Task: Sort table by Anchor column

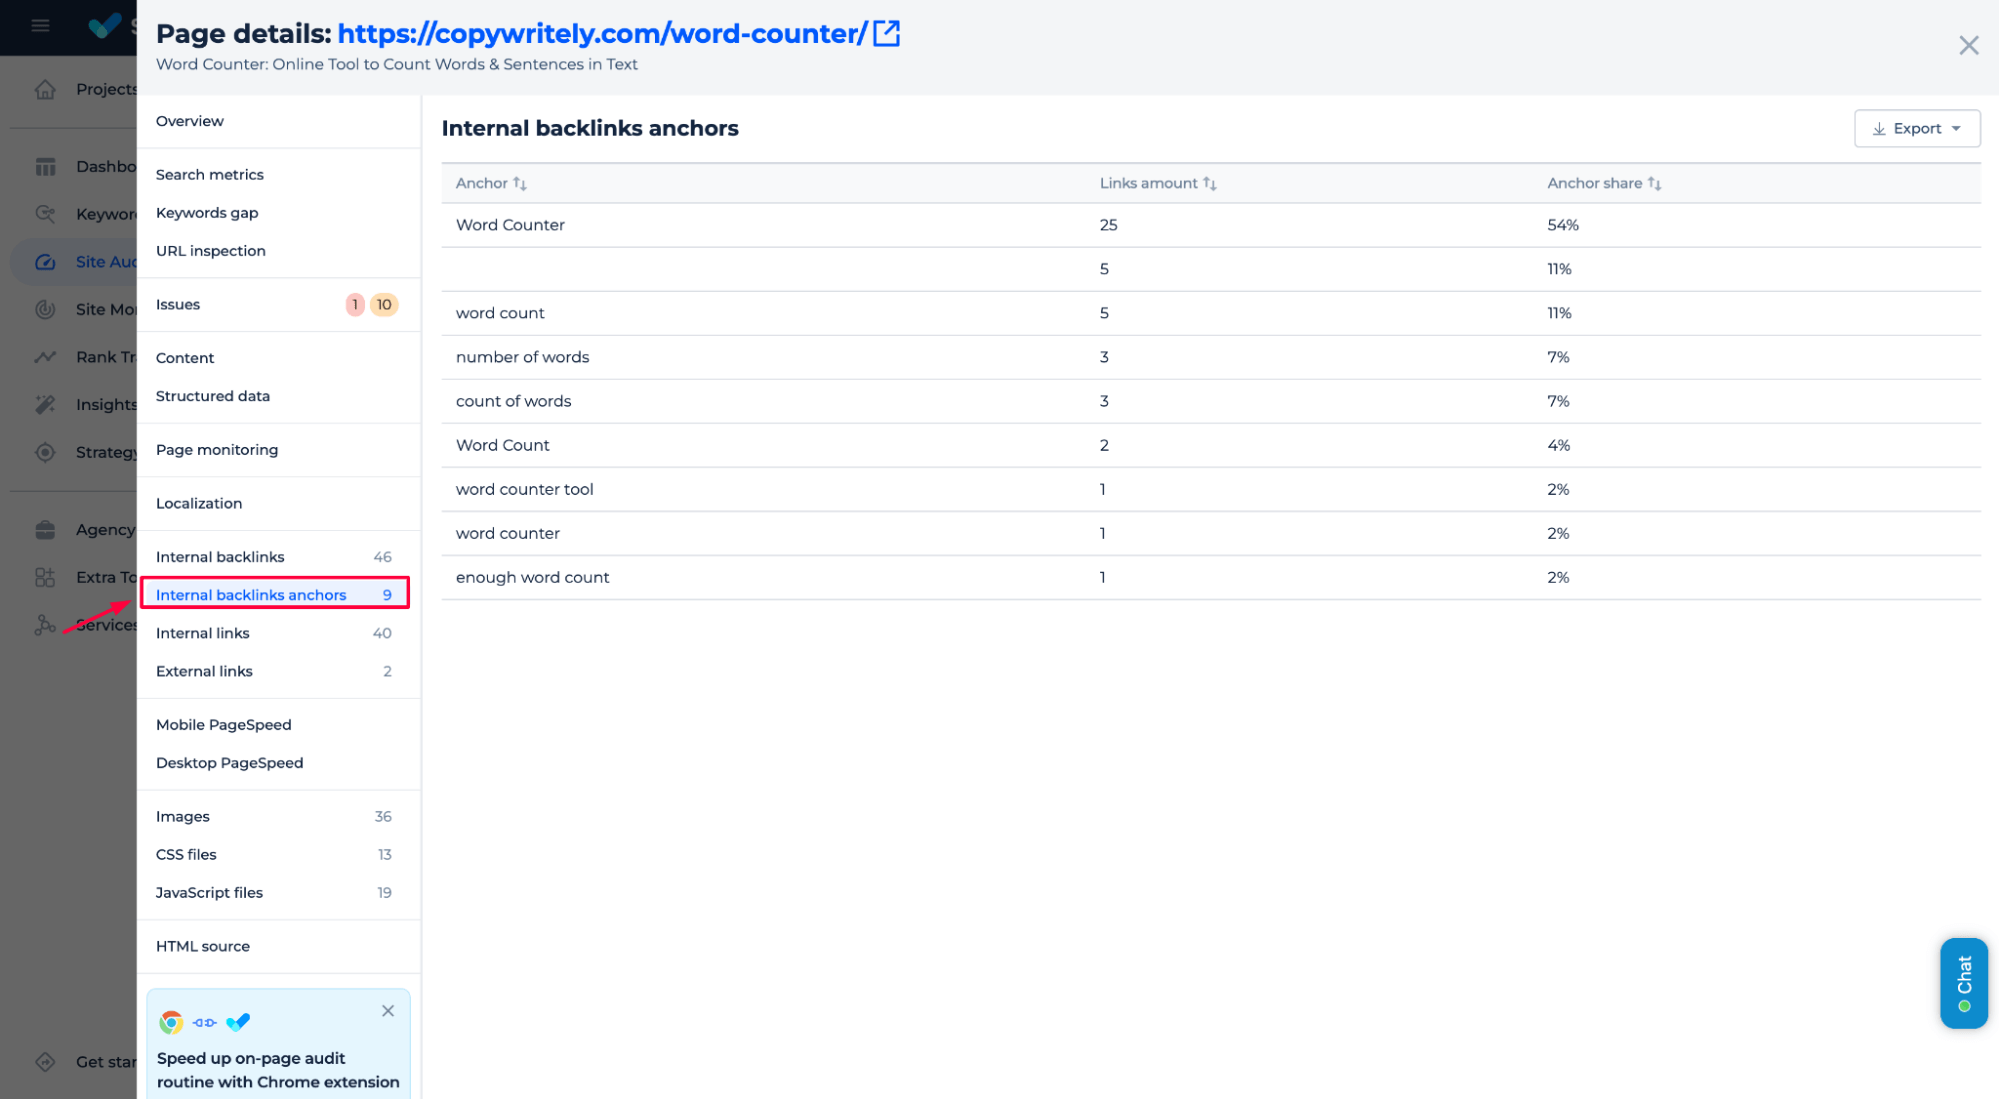Action: tap(491, 183)
